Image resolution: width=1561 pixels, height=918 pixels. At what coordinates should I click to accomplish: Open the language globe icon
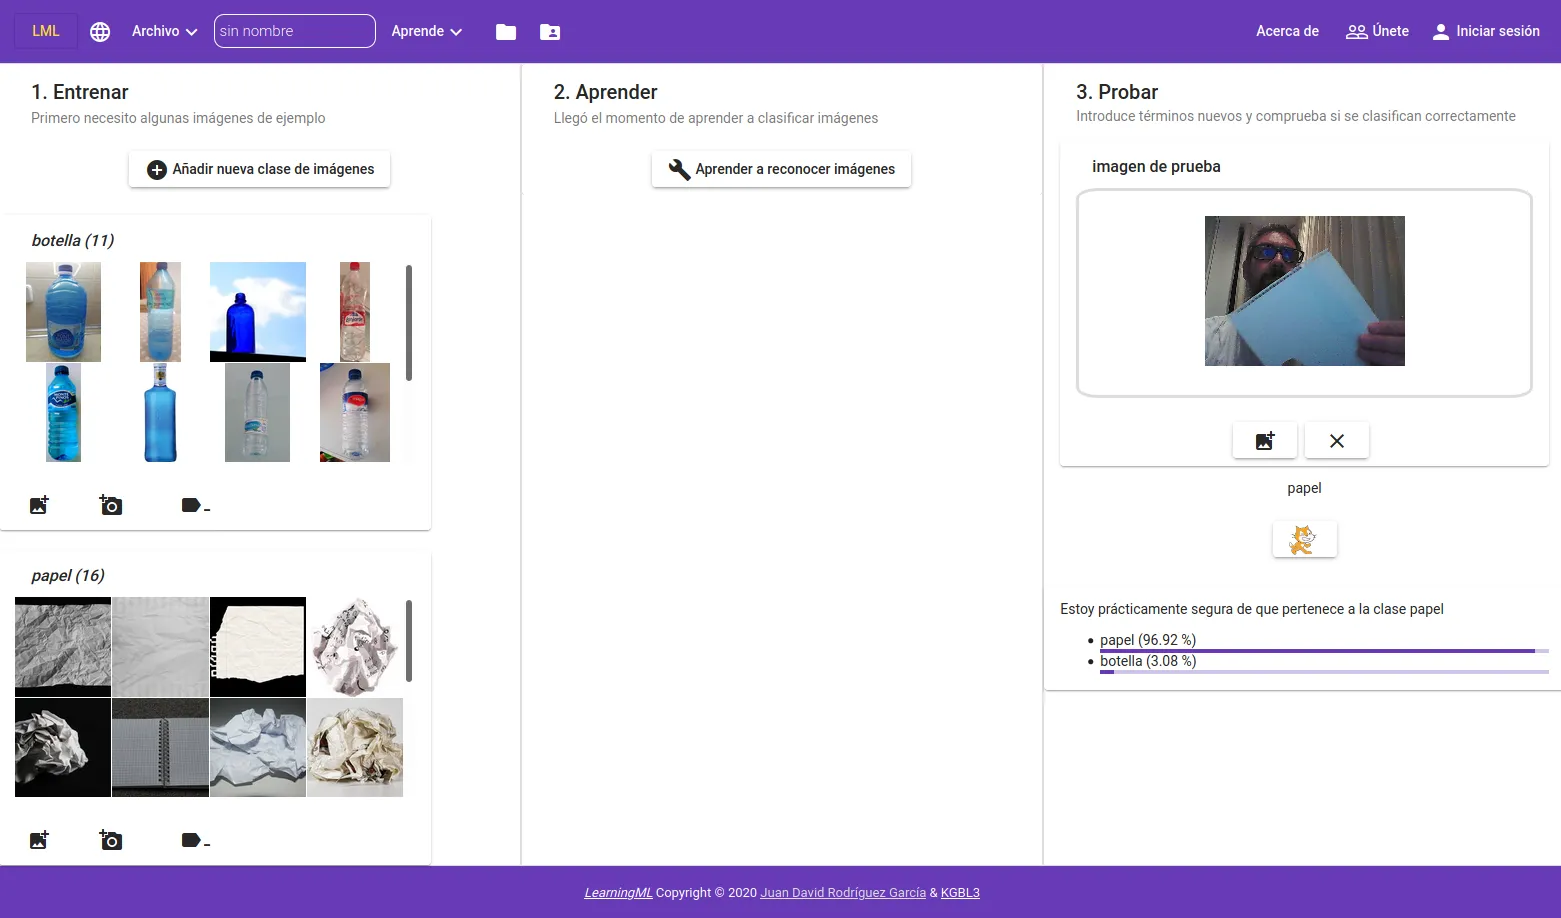[100, 31]
